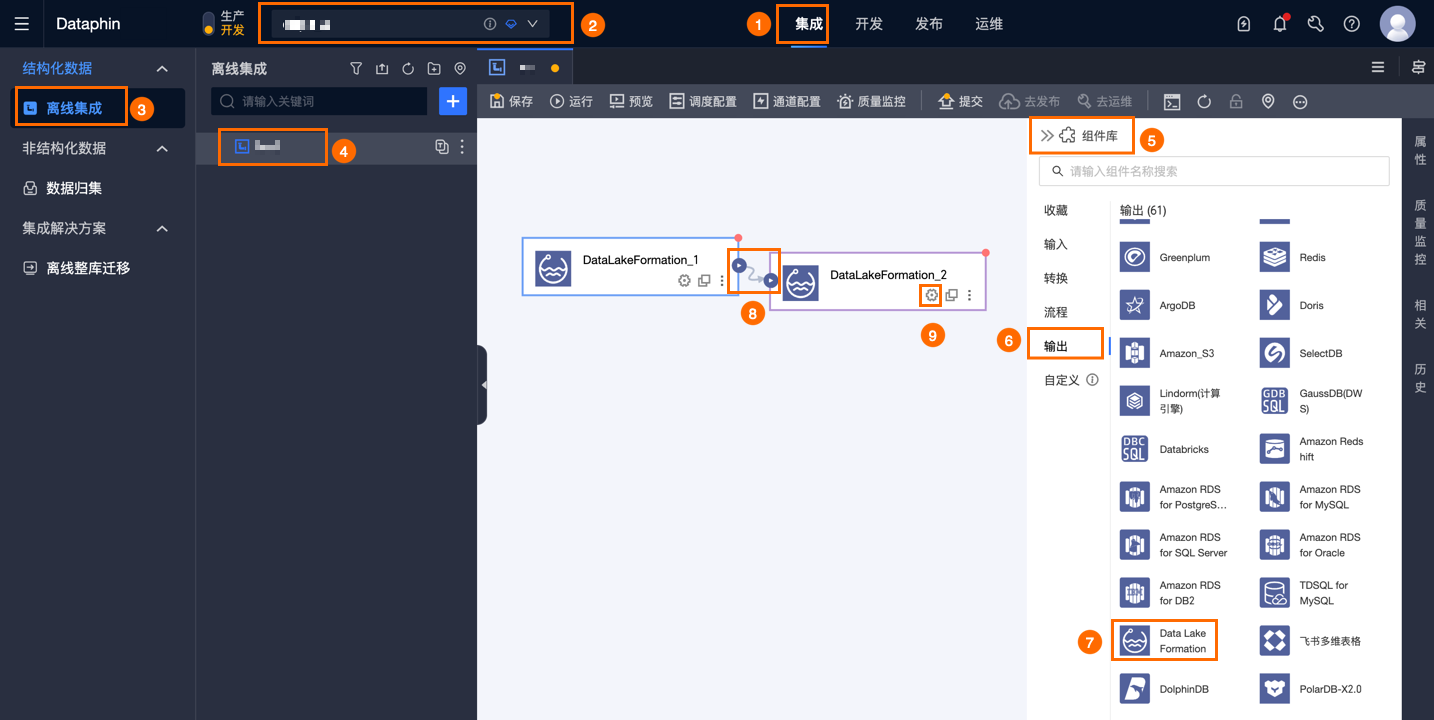Collapse the 非结构化数据 section
1434x720 pixels.
click(162, 148)
